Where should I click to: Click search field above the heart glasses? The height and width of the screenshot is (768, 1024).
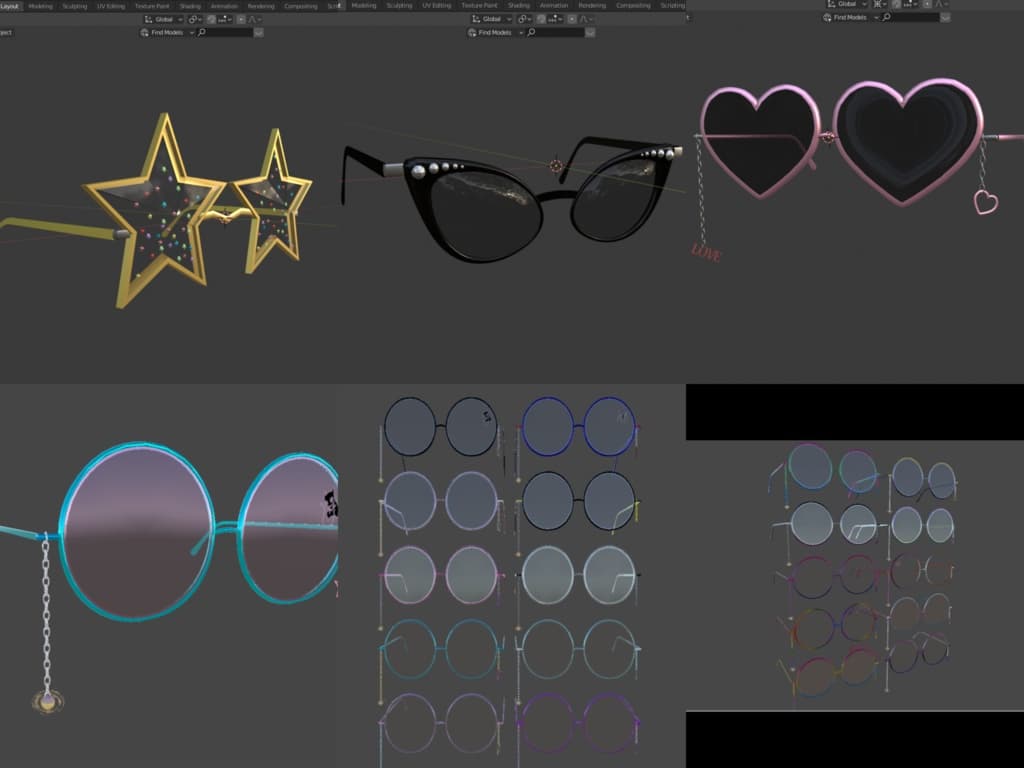(x=915, y=17)
